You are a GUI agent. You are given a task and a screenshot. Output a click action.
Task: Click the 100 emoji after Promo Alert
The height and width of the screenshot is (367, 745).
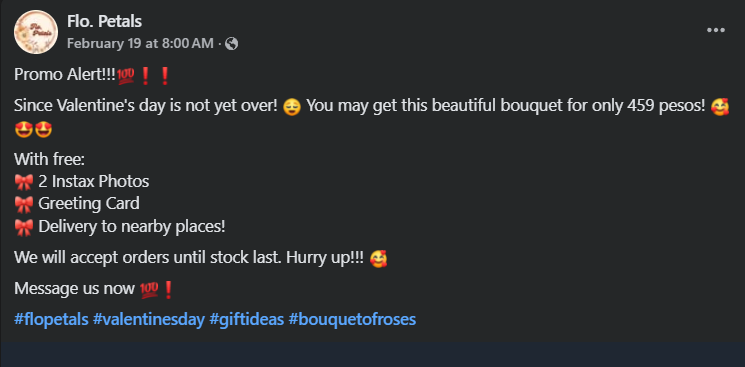tap(126, 75)
